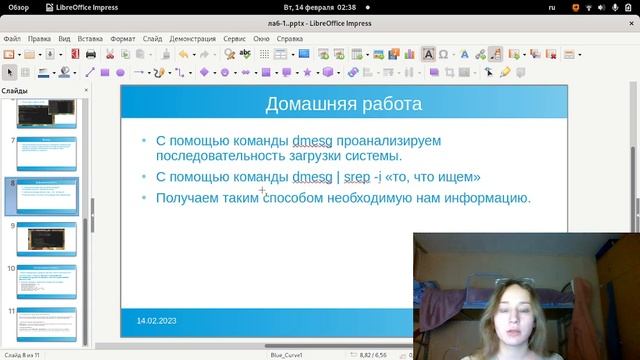The height and width of the screenshot is (360, 640).
Task: Click Обзор activities button in top bar
Action: coord(18,7)
